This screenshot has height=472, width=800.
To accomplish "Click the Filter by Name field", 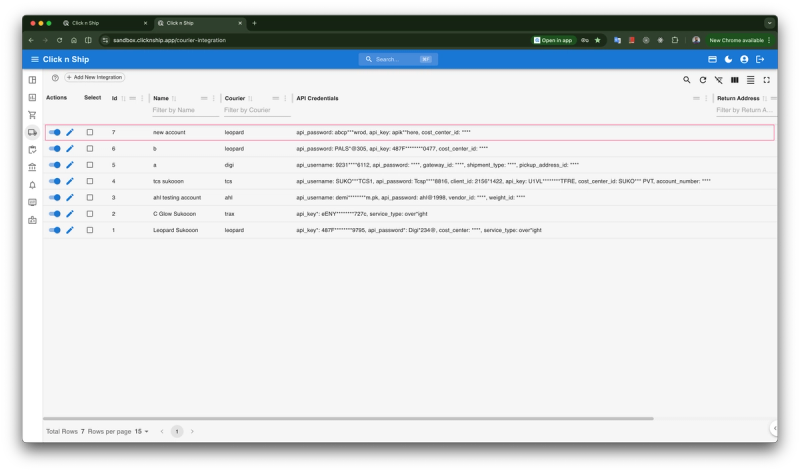I will click(185, 110).
